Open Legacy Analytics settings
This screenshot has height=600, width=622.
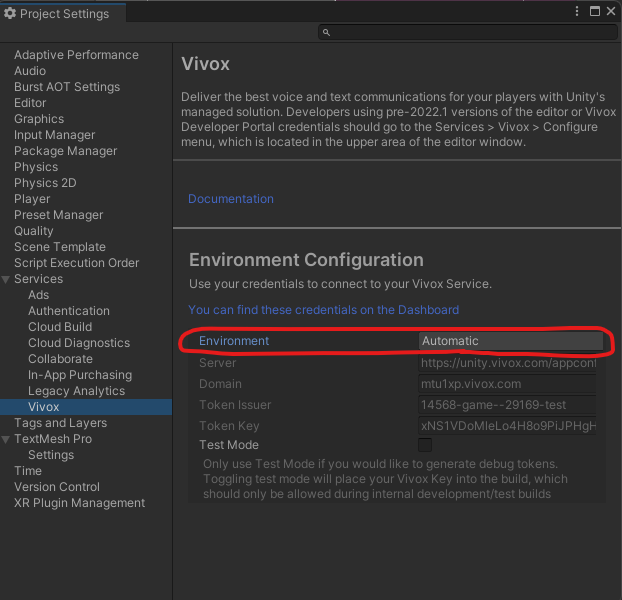pos(77,391)
